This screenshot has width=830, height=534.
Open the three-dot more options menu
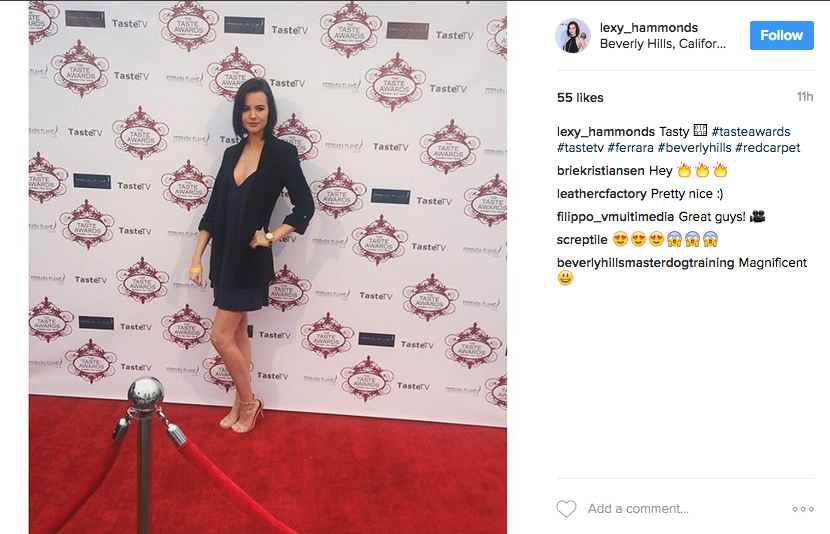pos(802,509)
